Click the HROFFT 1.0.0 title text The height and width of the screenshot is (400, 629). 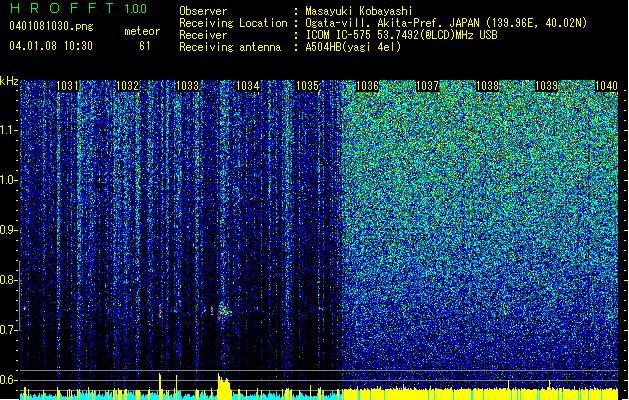78,8
